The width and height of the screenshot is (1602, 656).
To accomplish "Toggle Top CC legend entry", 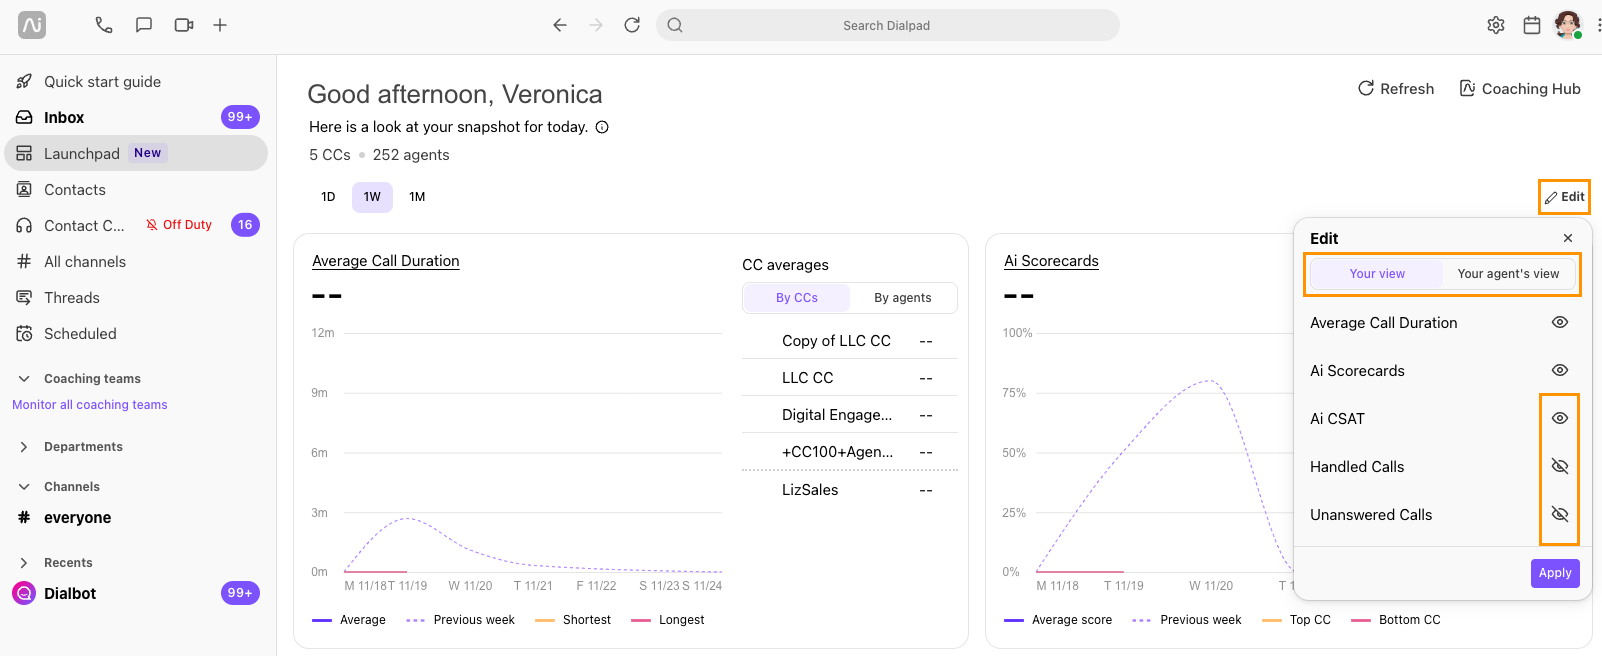I will coord(1296,620).
